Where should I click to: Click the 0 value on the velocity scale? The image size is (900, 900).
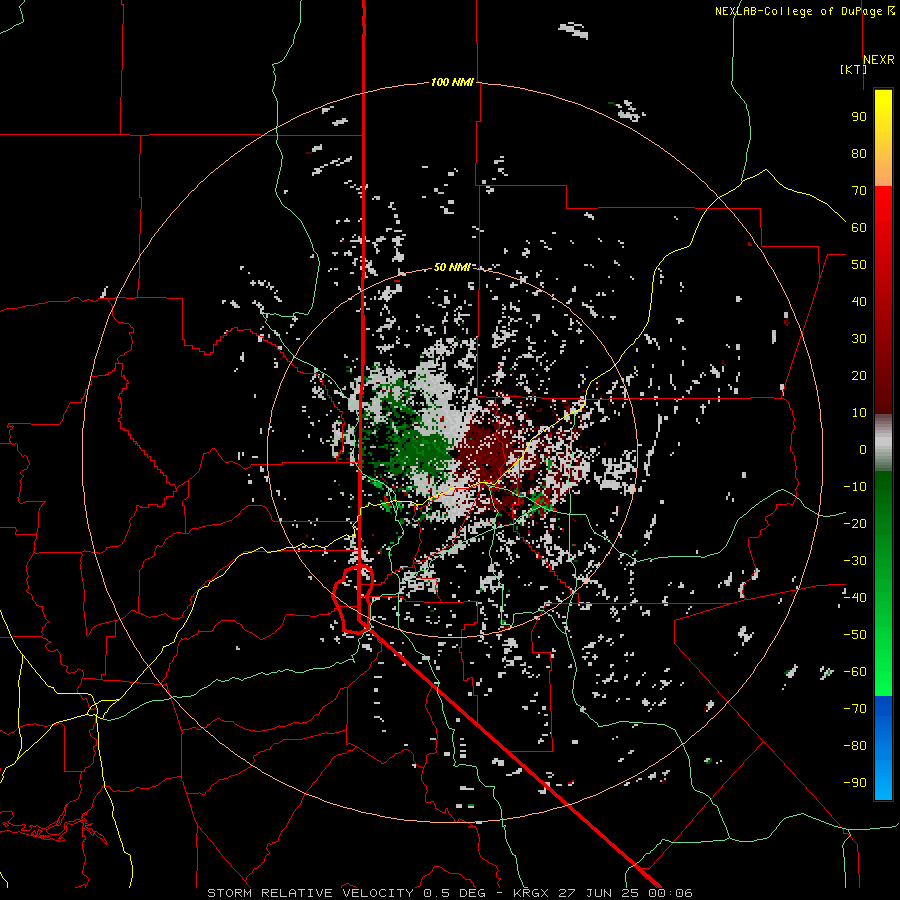tap(863, 449)
